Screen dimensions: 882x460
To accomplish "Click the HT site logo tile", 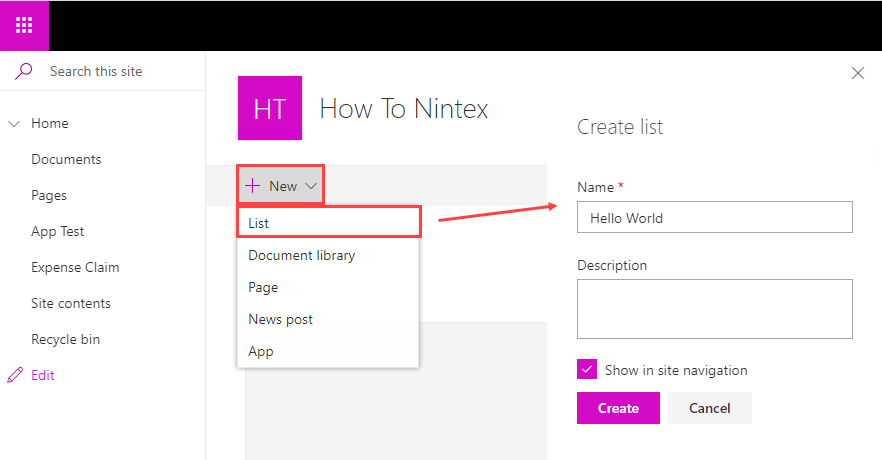I will [x=270, y=108].
